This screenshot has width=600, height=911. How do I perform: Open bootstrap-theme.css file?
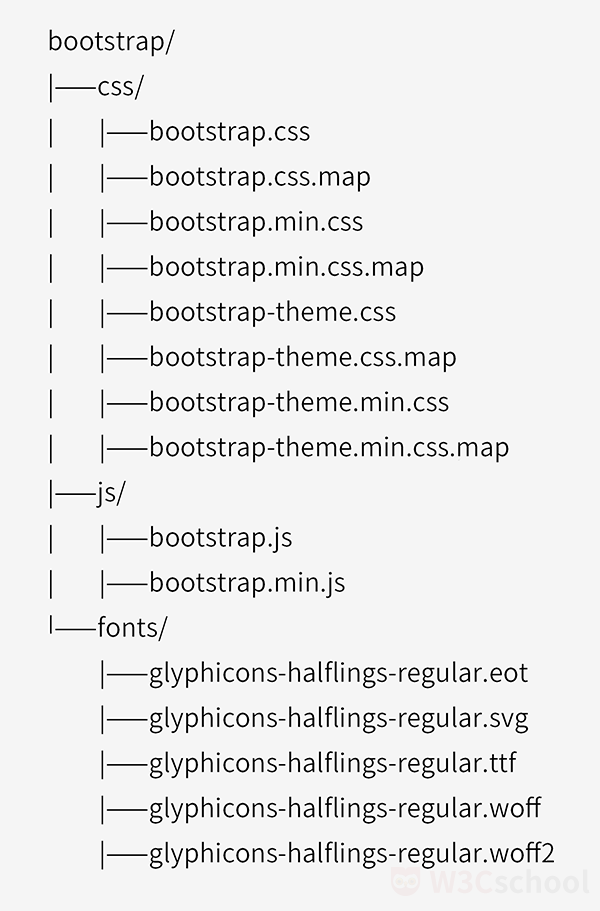[272, 312]
